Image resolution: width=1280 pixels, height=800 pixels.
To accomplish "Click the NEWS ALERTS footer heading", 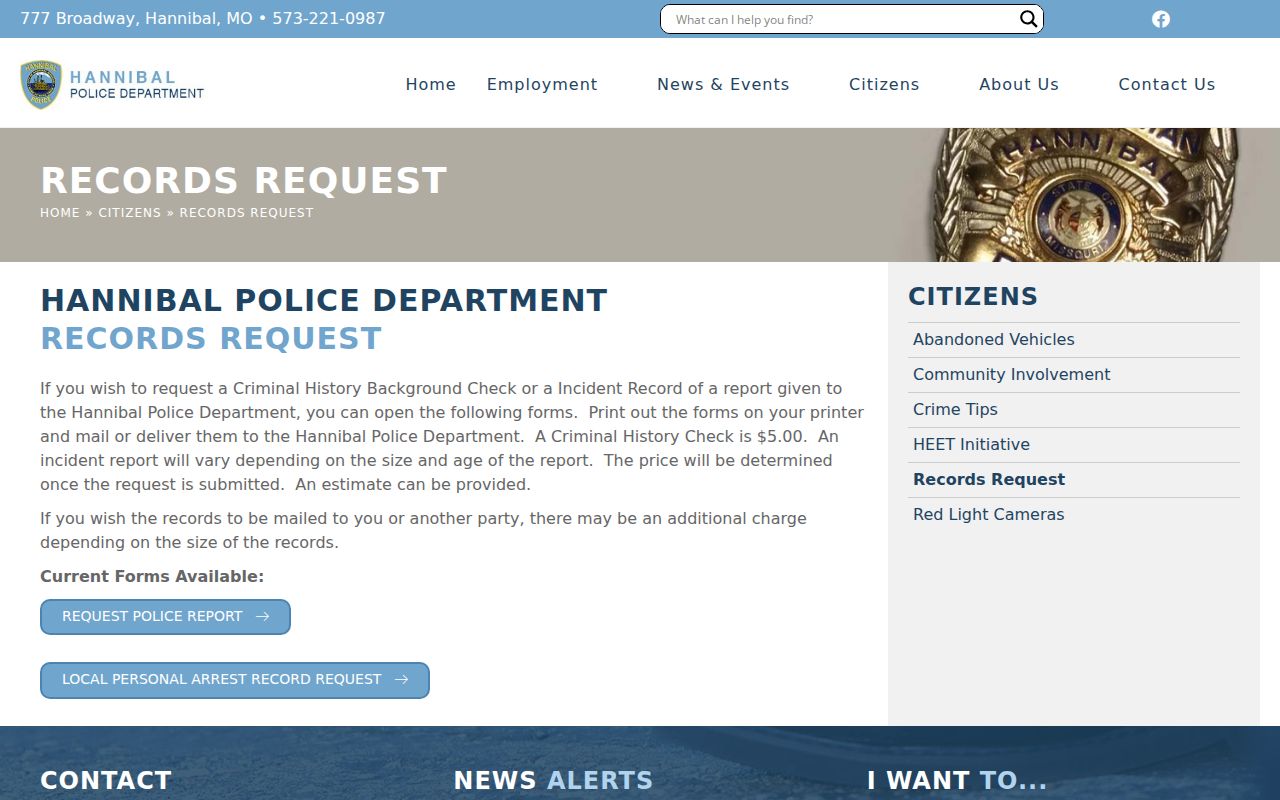I will [x=553, y=780].
